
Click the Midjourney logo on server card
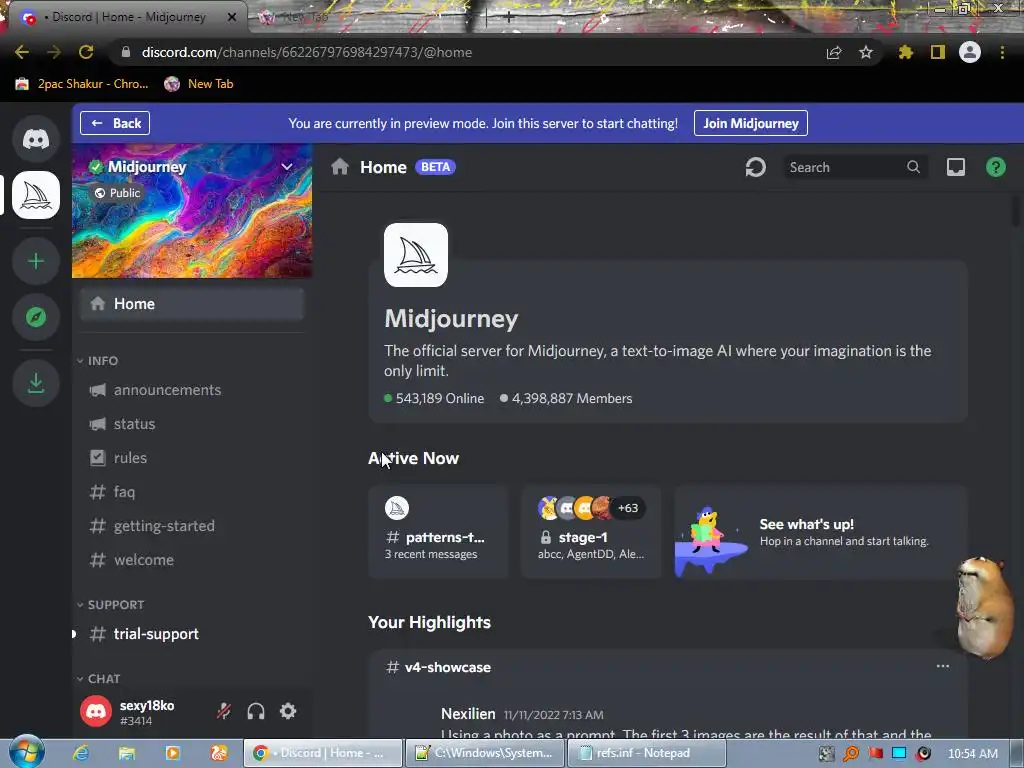(415, 255)
